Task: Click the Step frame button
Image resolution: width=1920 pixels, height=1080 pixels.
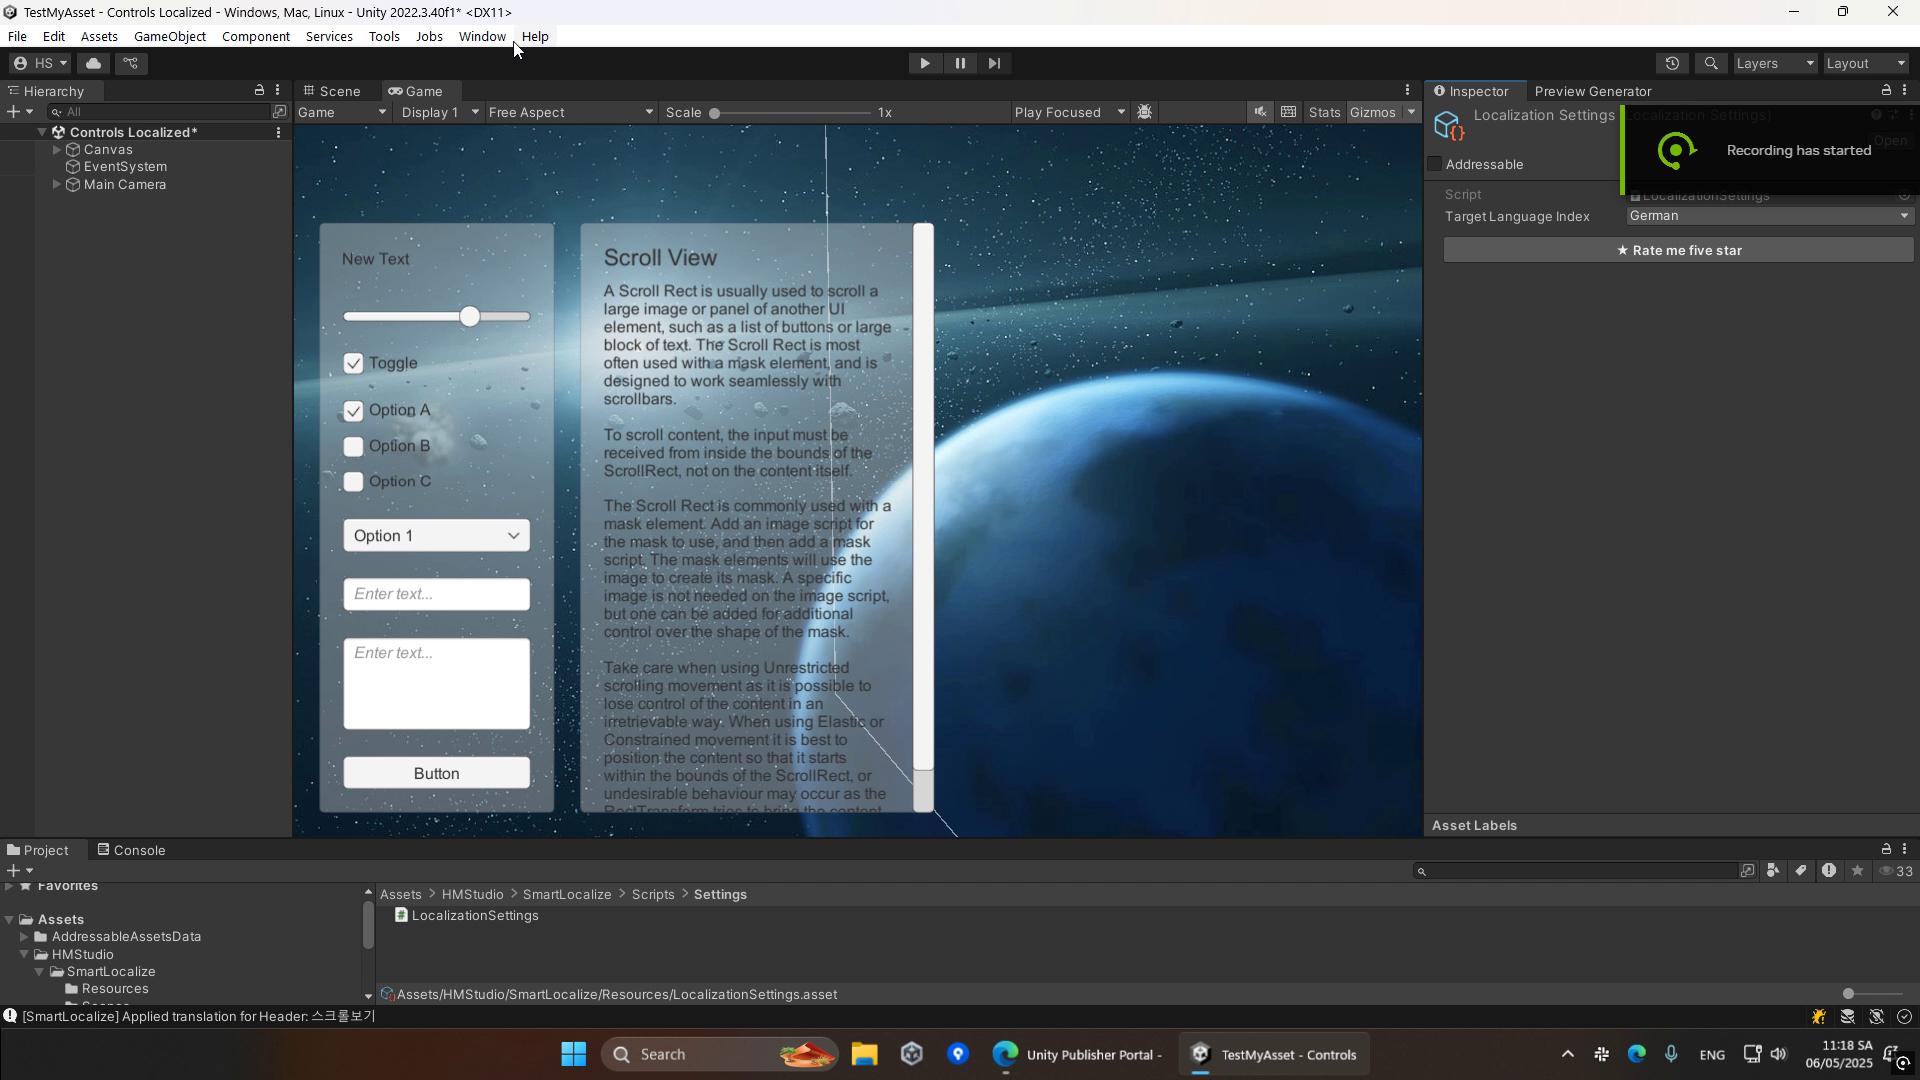Action: click(994, 63)
